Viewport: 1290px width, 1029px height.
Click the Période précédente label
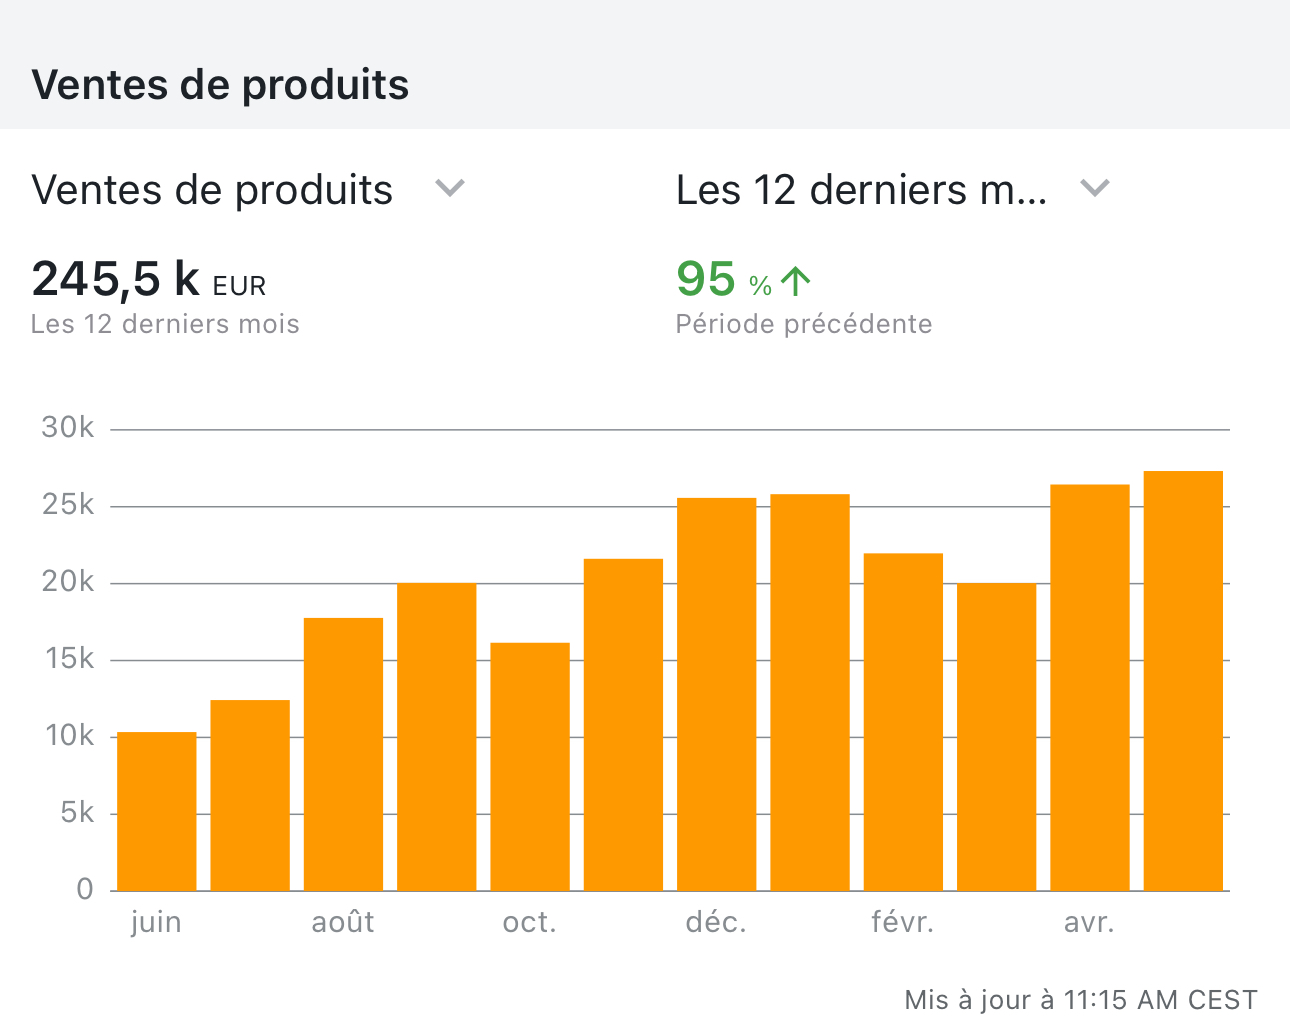coord(804,324)
